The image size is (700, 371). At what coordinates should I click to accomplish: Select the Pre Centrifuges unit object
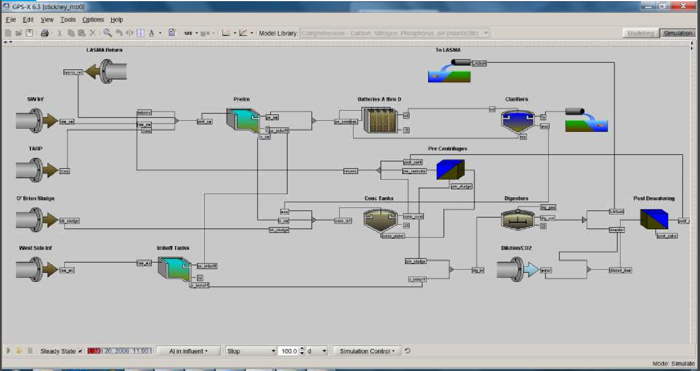pos(450,170)
